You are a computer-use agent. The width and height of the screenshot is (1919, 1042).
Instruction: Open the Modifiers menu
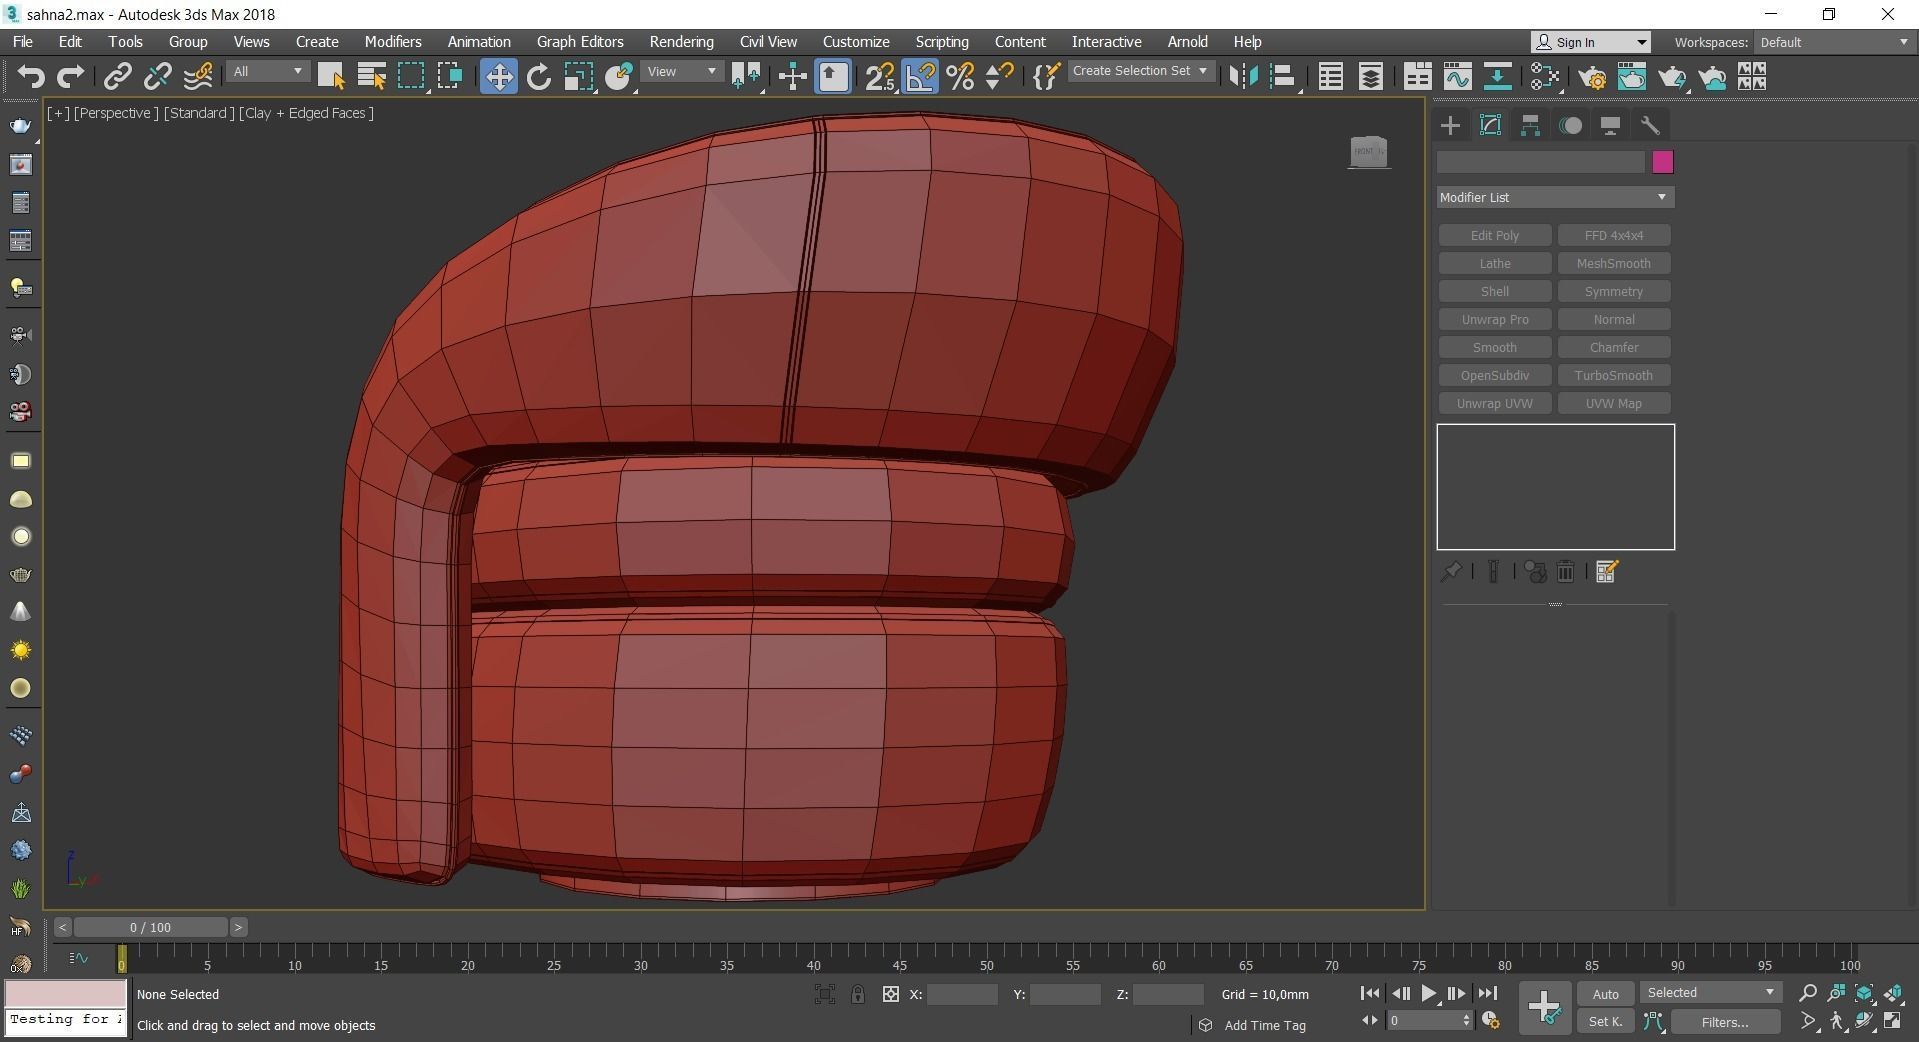click(x=393, y=42)
